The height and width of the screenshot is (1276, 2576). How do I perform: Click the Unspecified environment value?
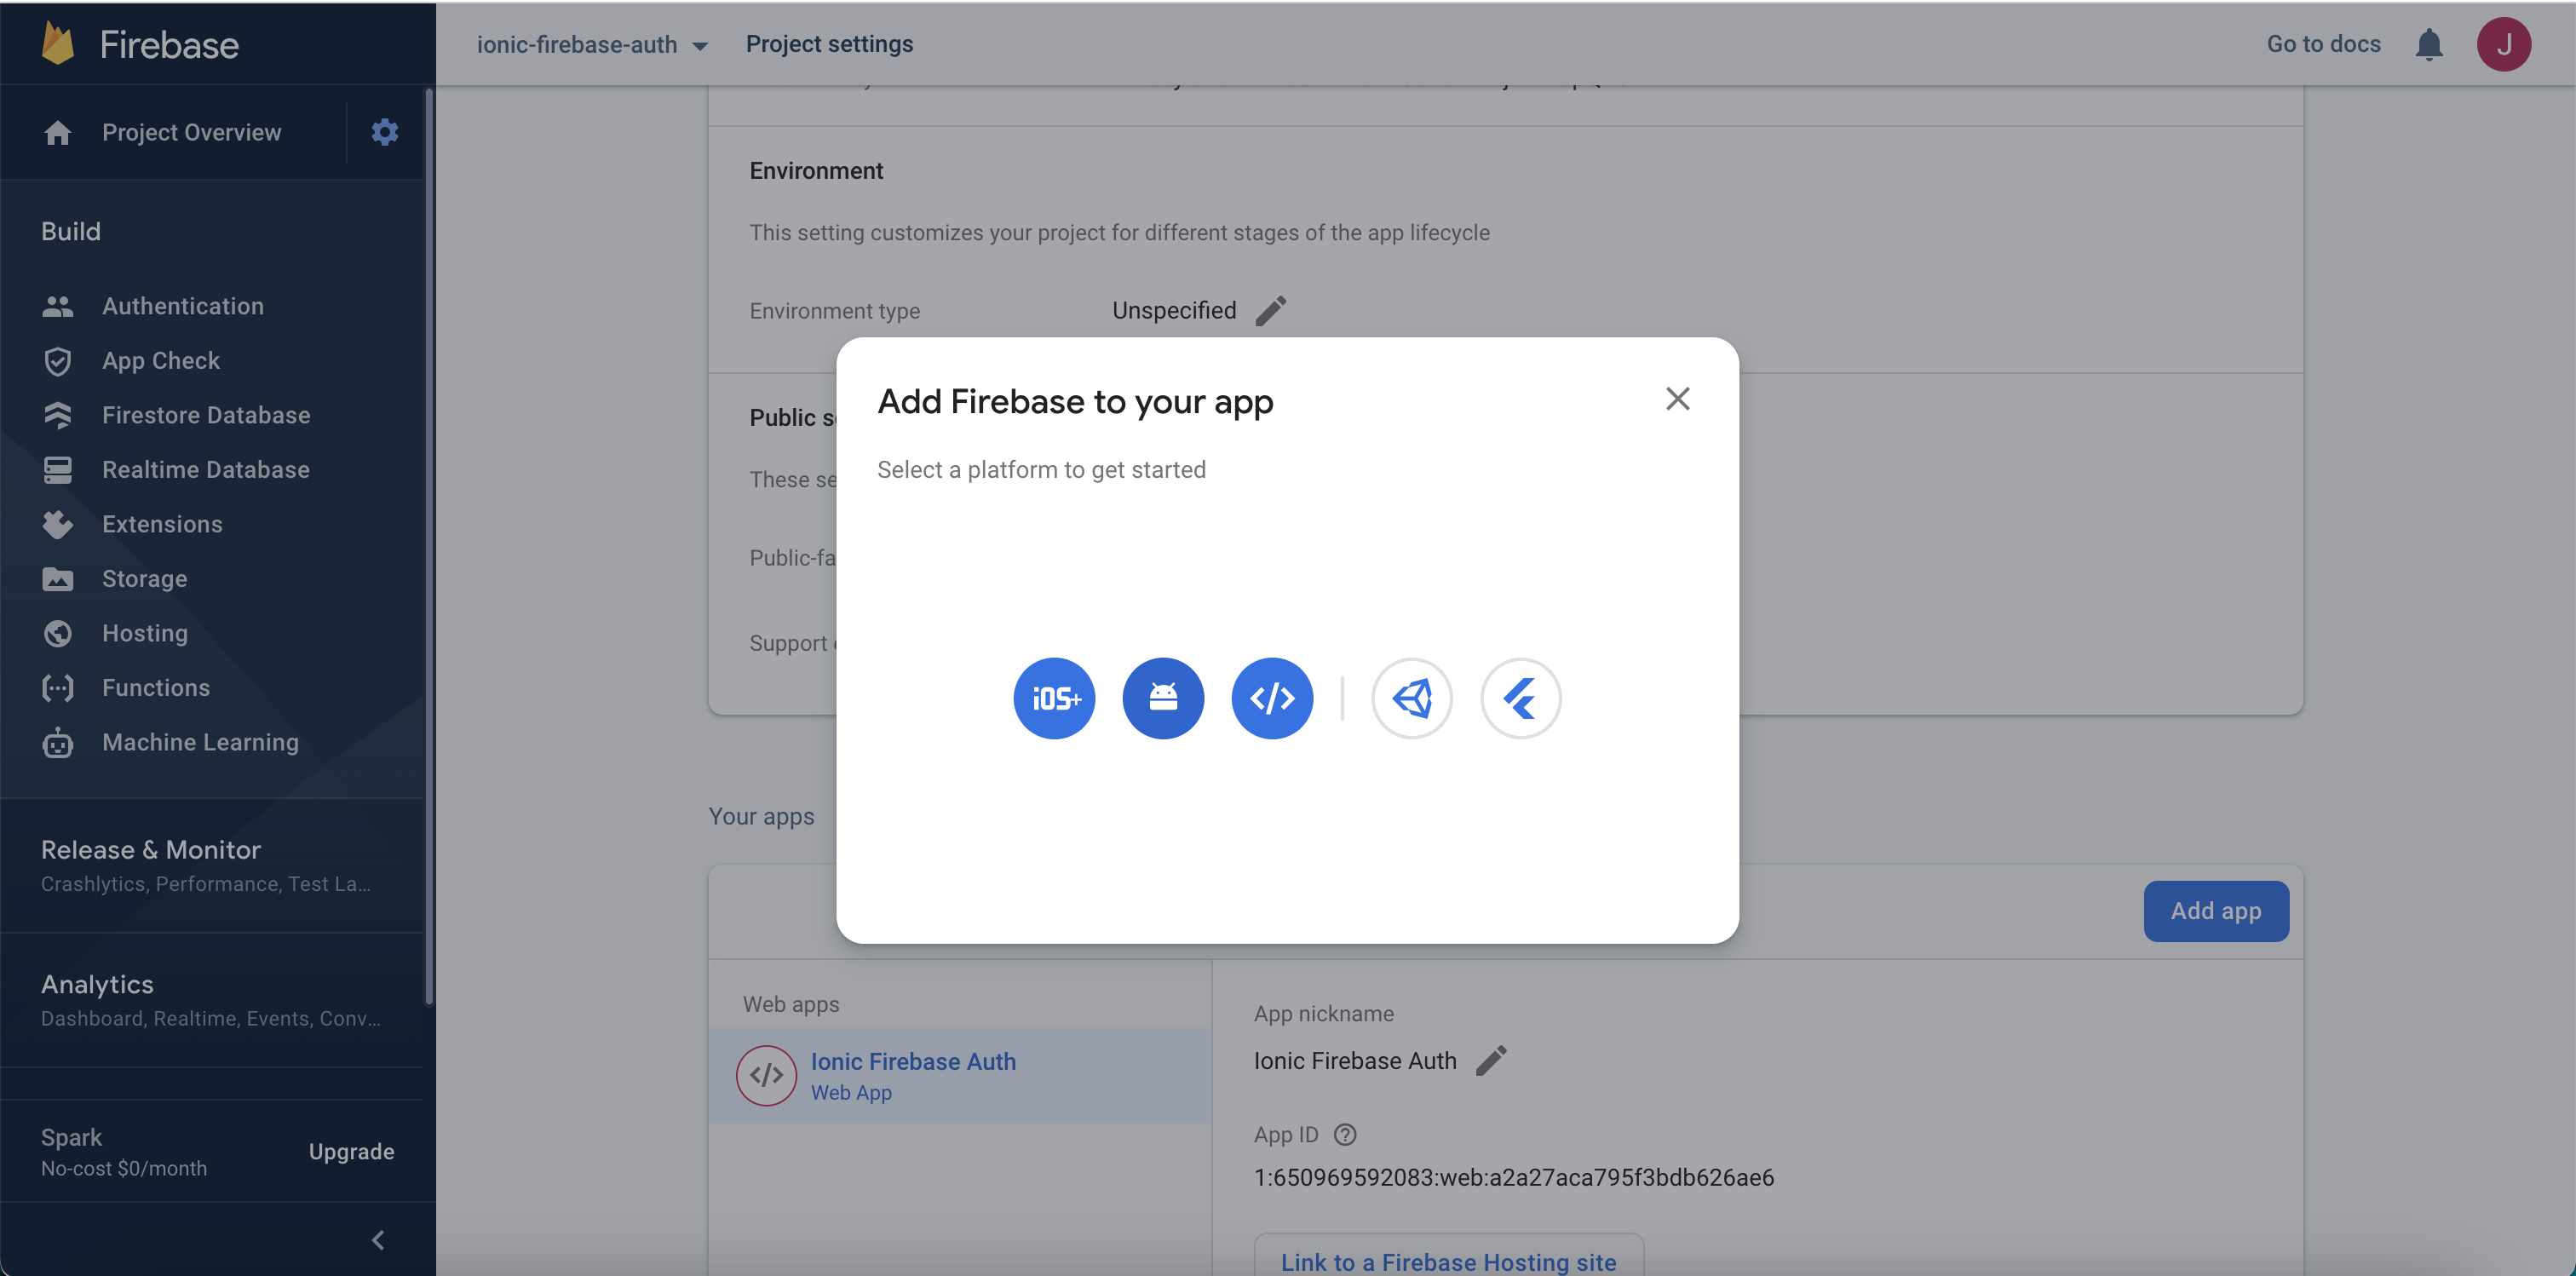pyautogui.click(x=1175, y=311)
